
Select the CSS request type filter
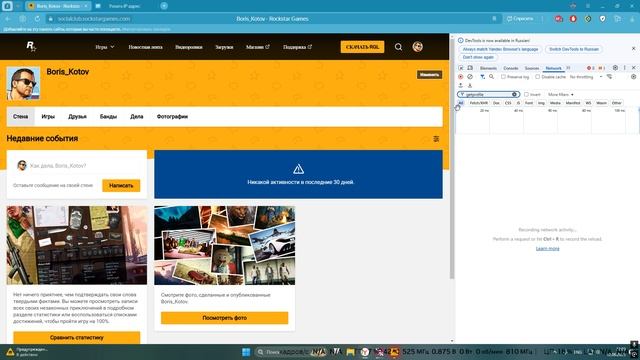[x=508, y=103]
